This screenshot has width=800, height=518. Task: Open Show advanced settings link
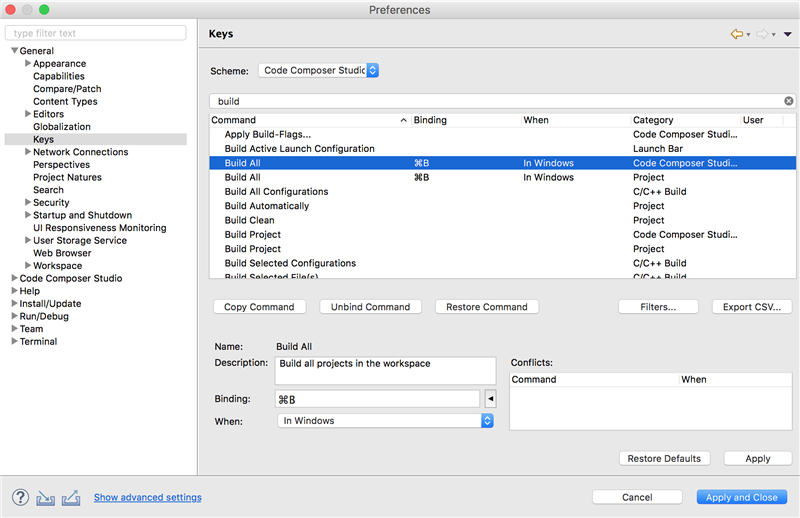147,497
